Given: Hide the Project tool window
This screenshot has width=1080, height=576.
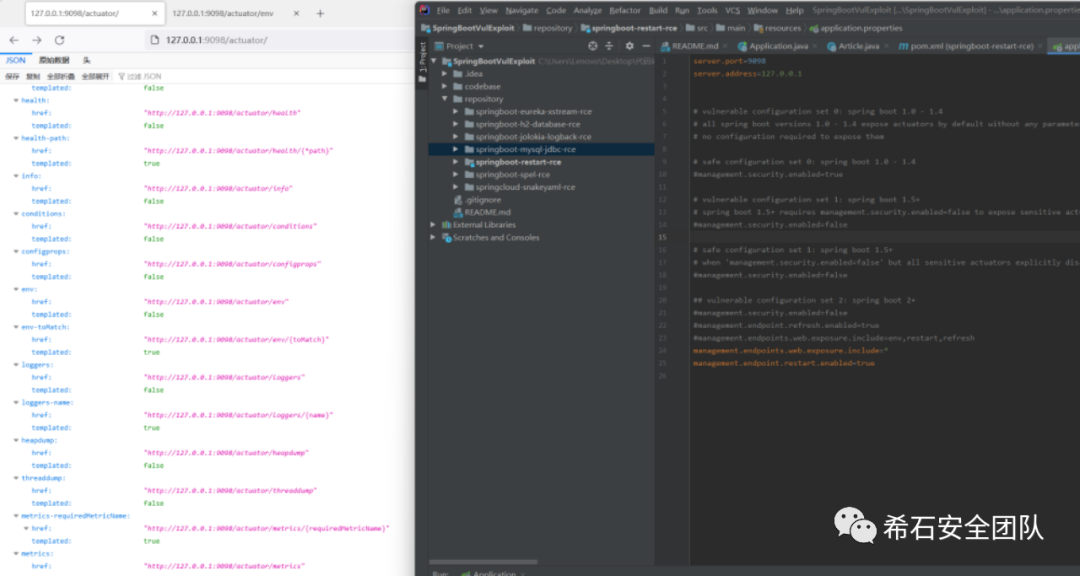Looking at the screenshot, I should pos(646,46).
